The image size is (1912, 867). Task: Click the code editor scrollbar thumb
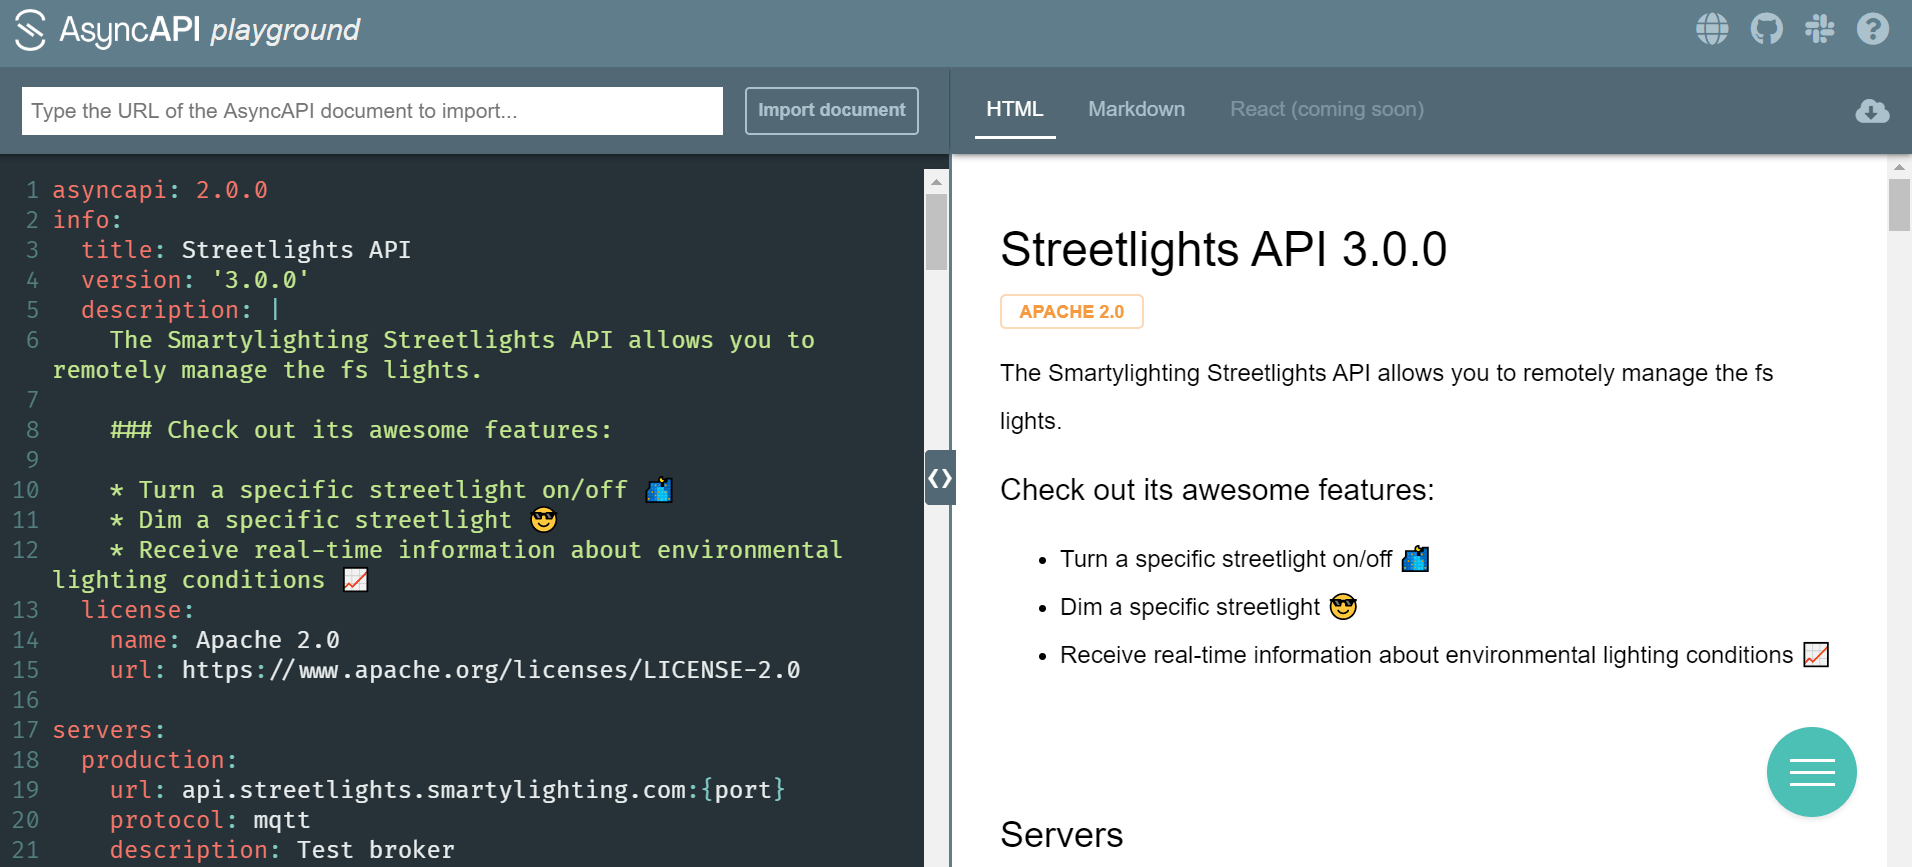pos(936,232)
